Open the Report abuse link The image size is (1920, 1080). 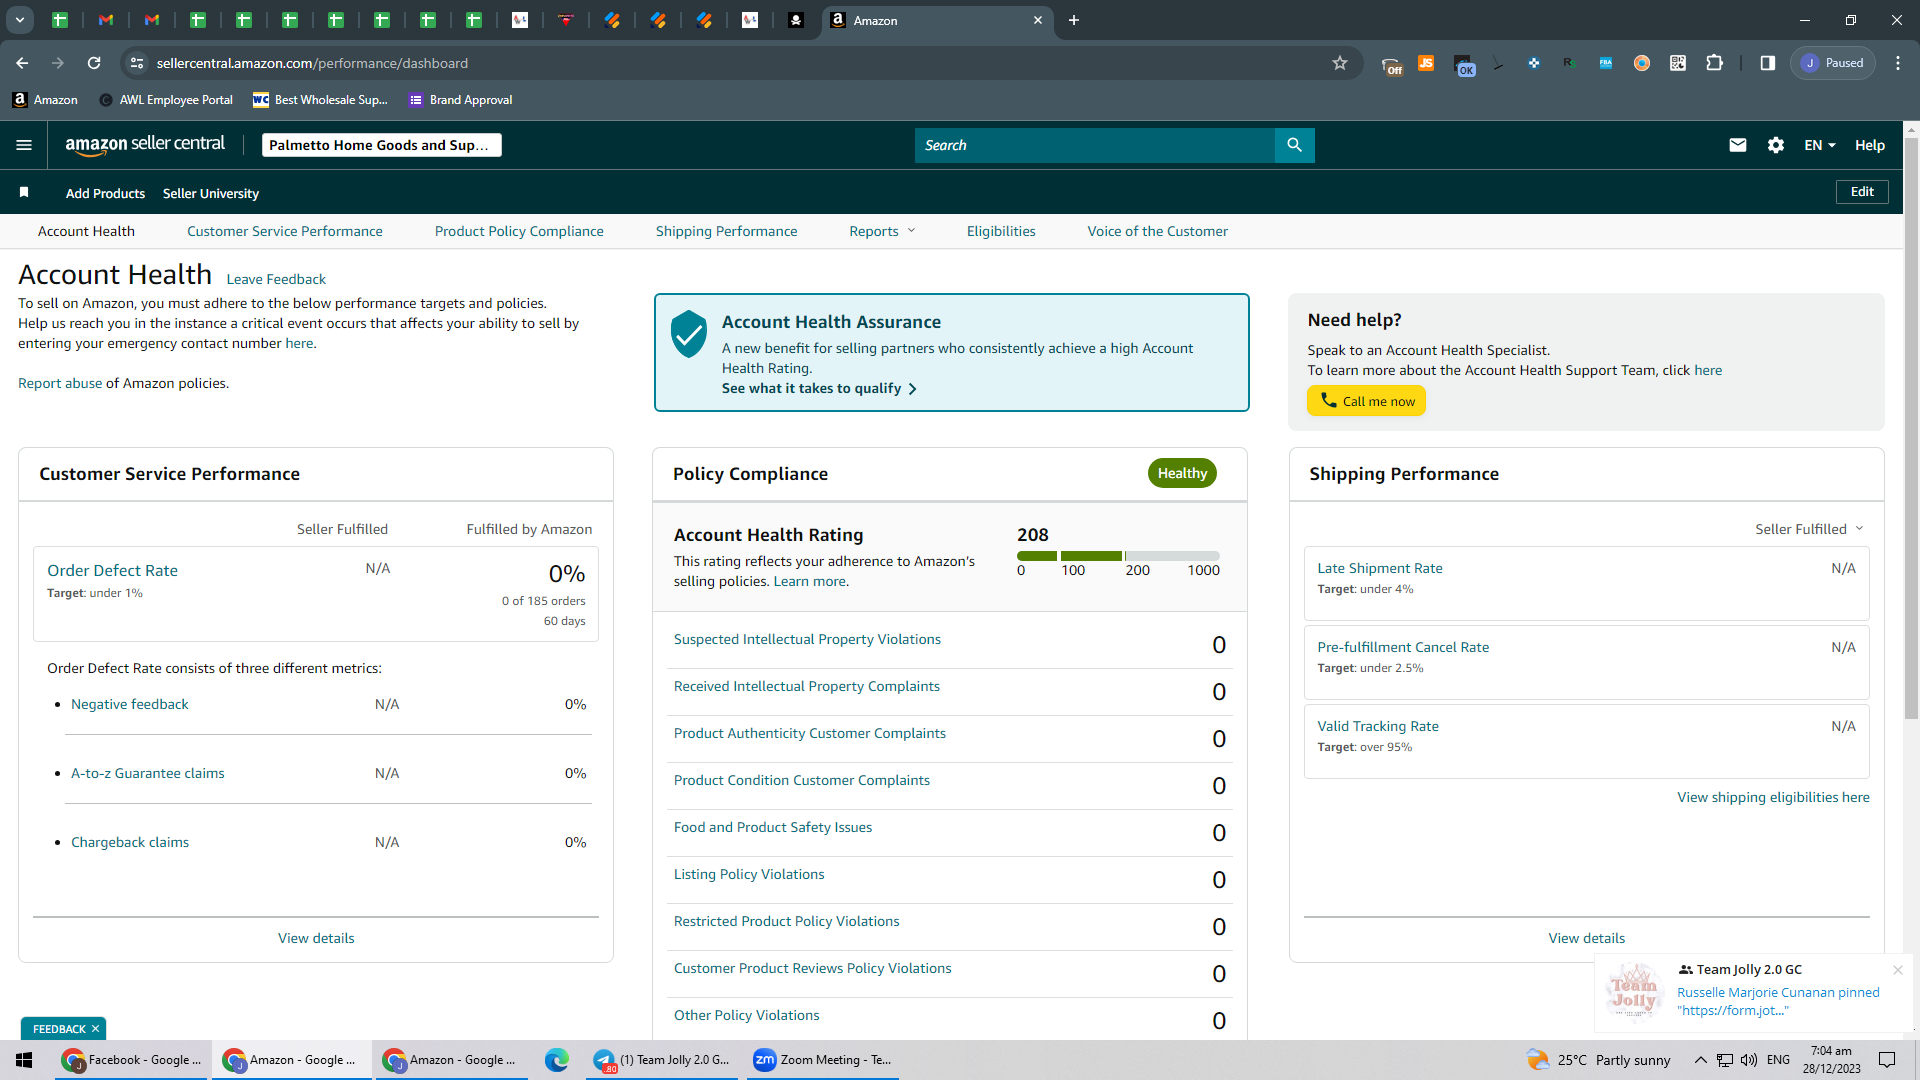(60, 383)
